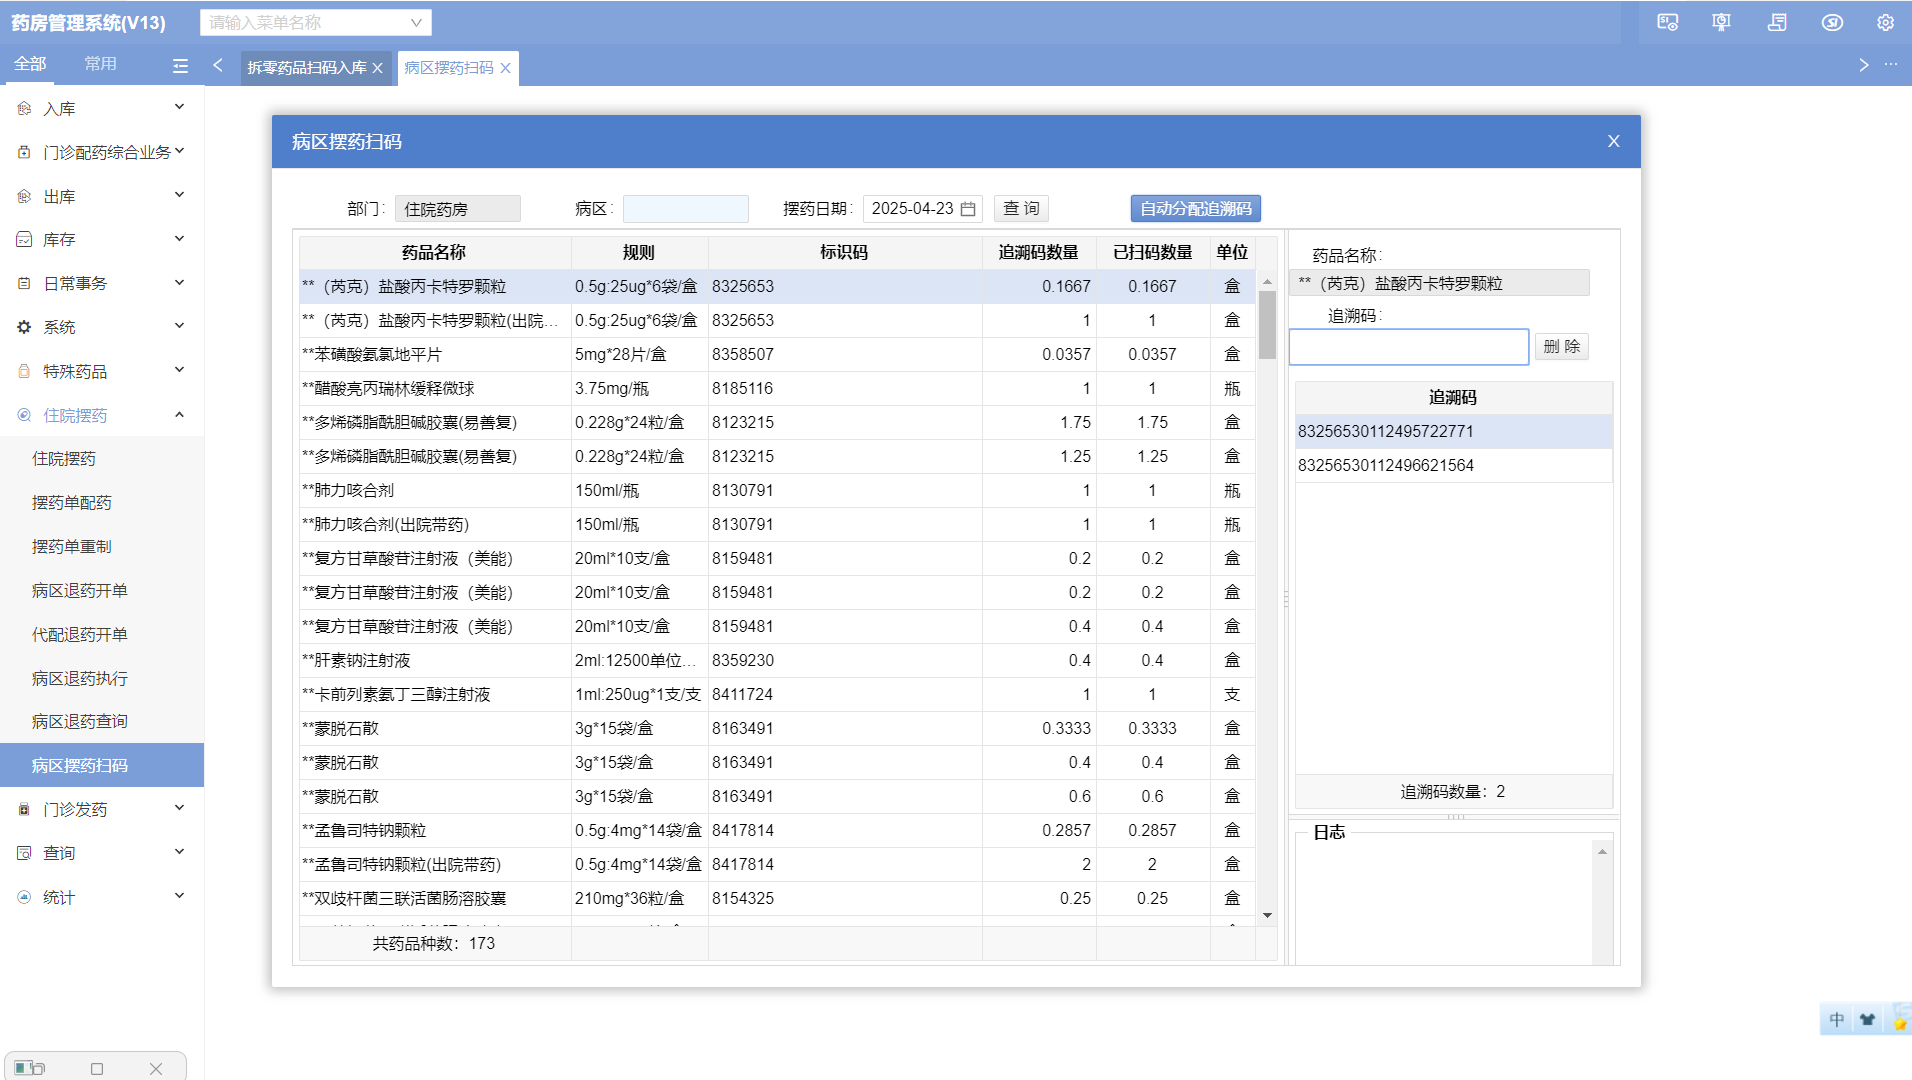Open the tab options ellipsis menu

[x=1891, y=64]
